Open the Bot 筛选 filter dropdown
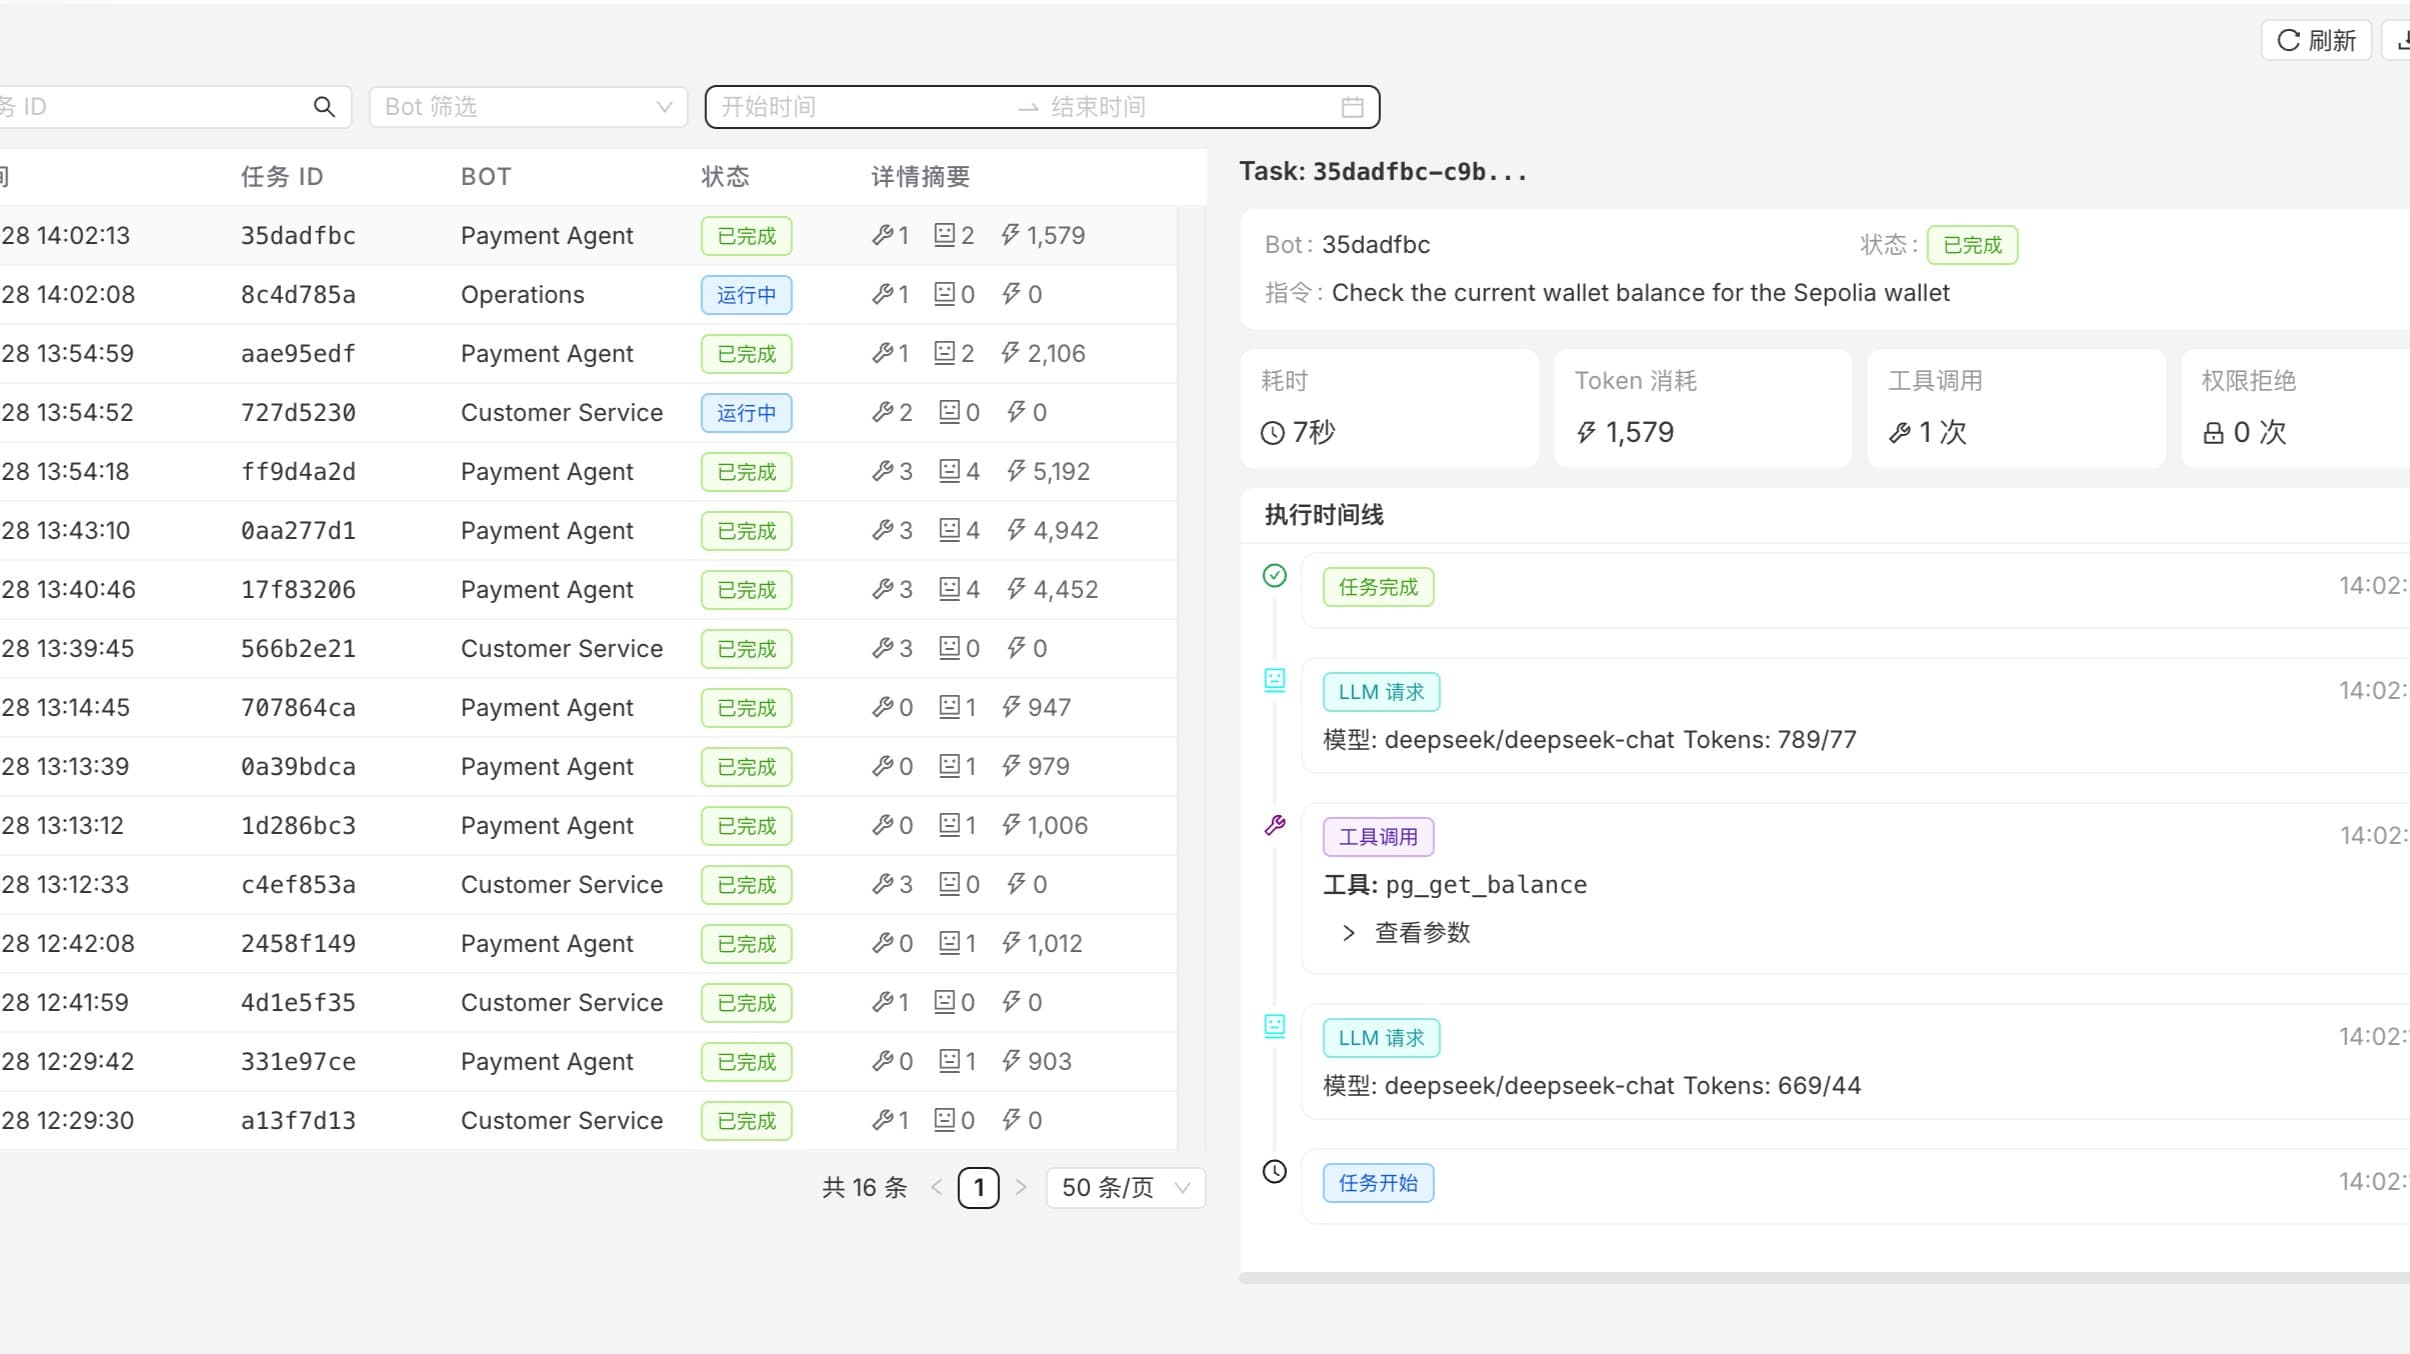Screen dimensions: 2410x1354 pyautogui.click(x=528, y=107)
